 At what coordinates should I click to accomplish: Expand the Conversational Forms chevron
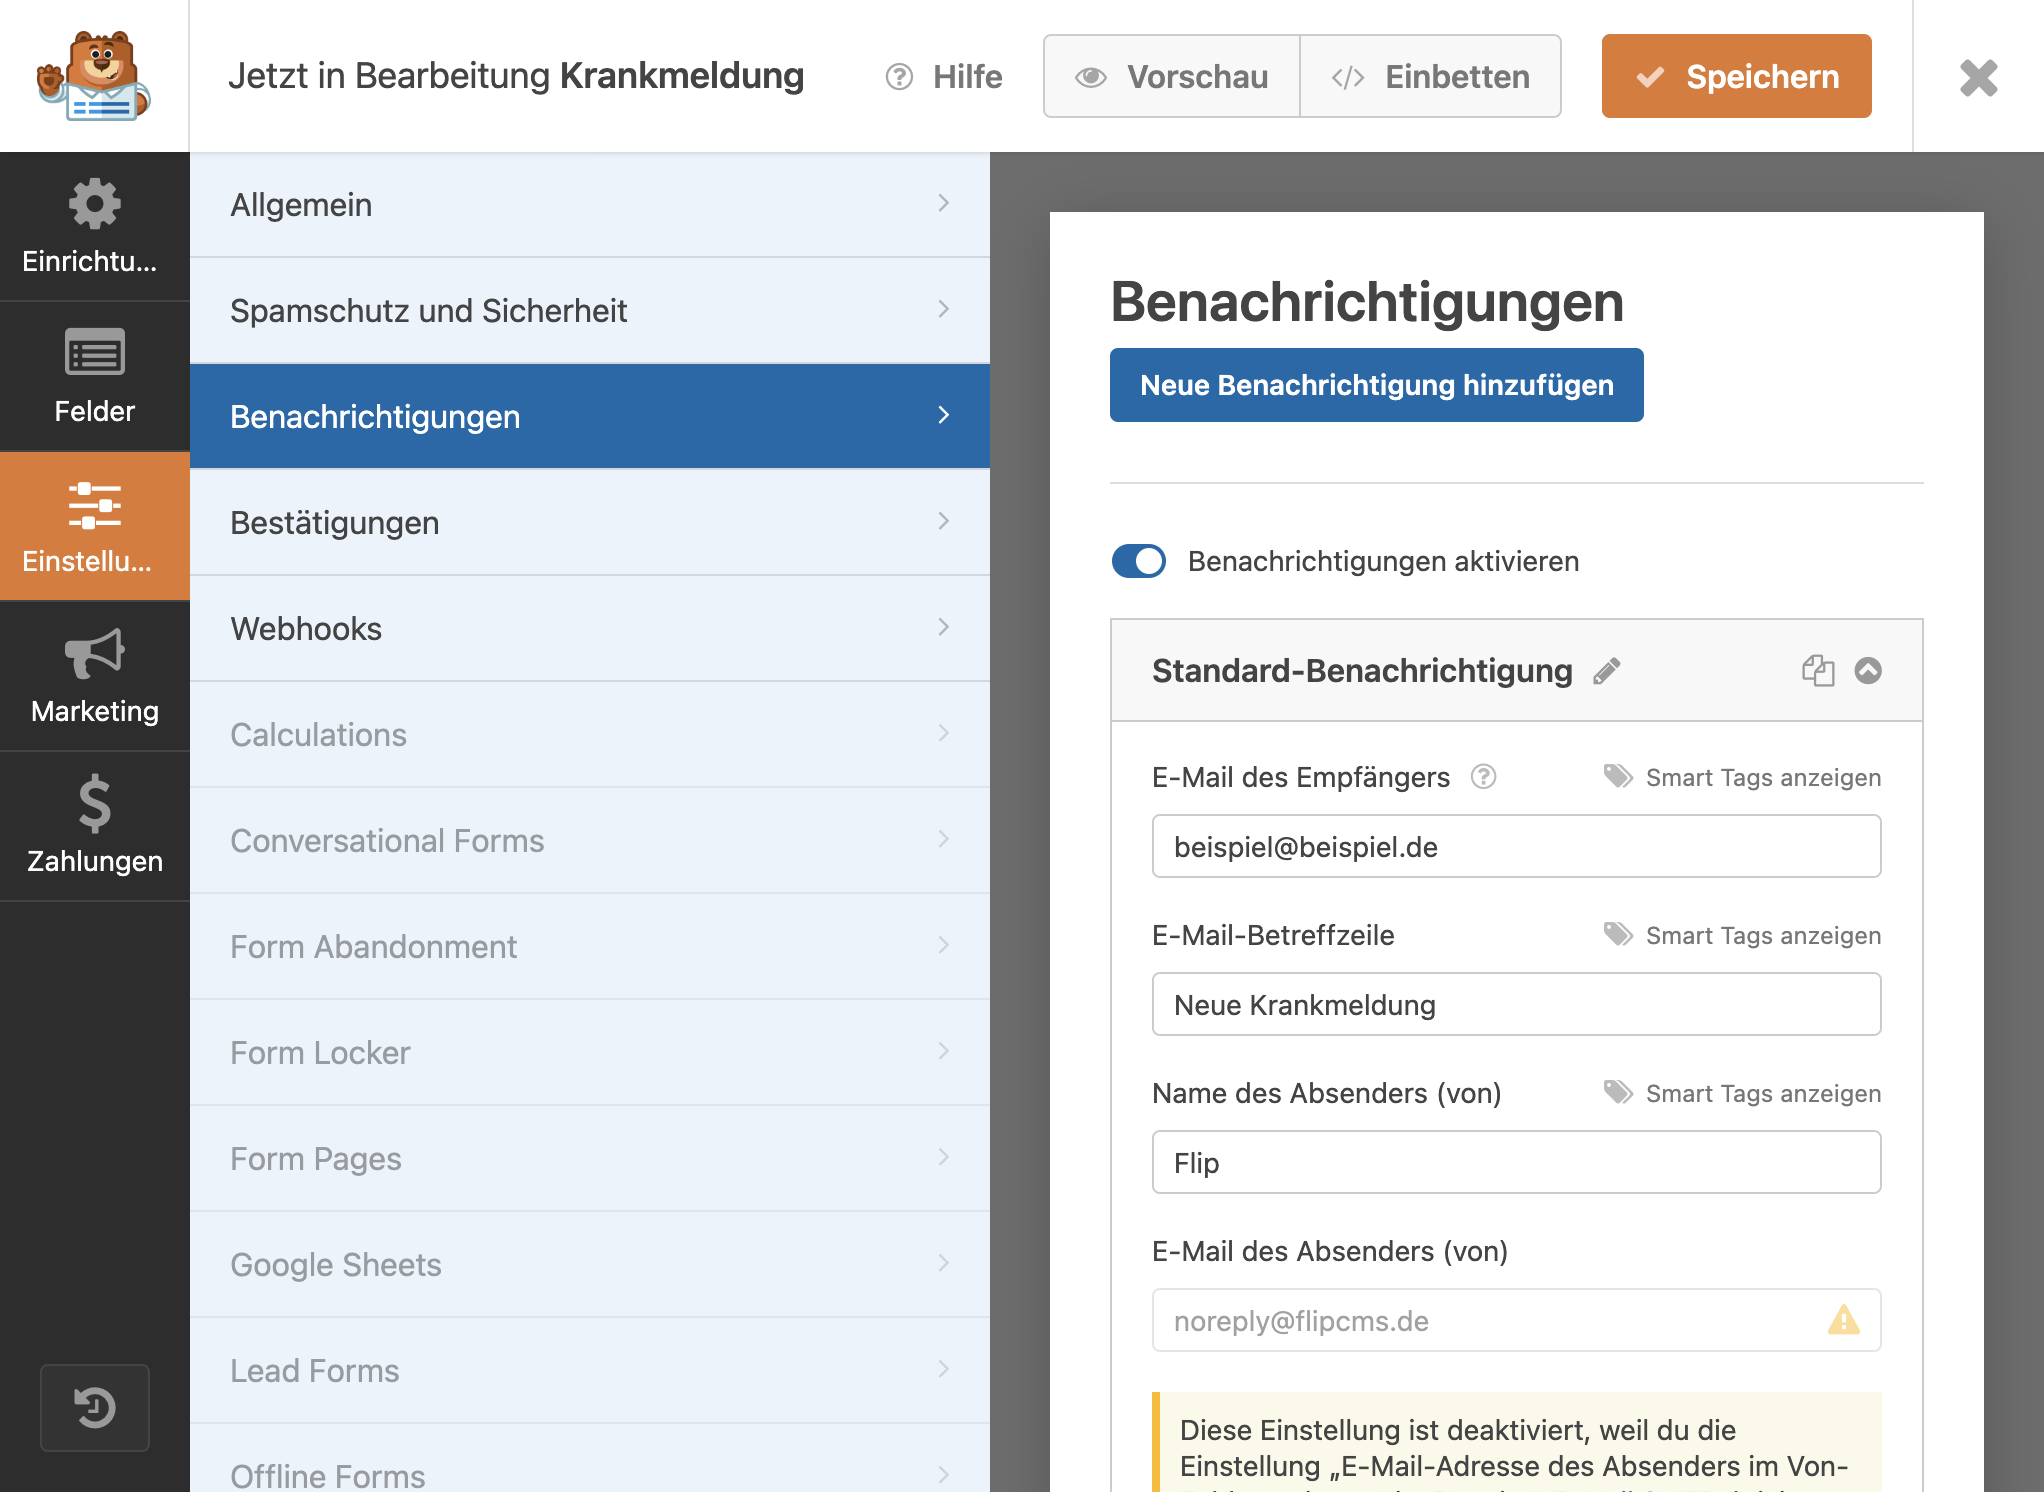[943, 839]
